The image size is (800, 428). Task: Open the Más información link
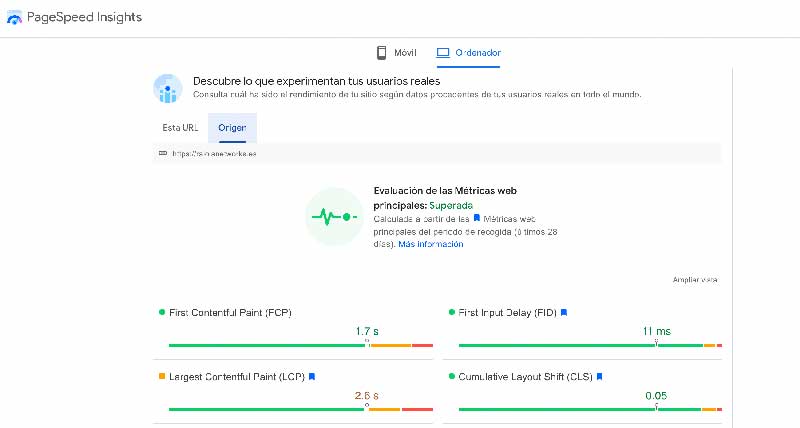coord(430,244)
